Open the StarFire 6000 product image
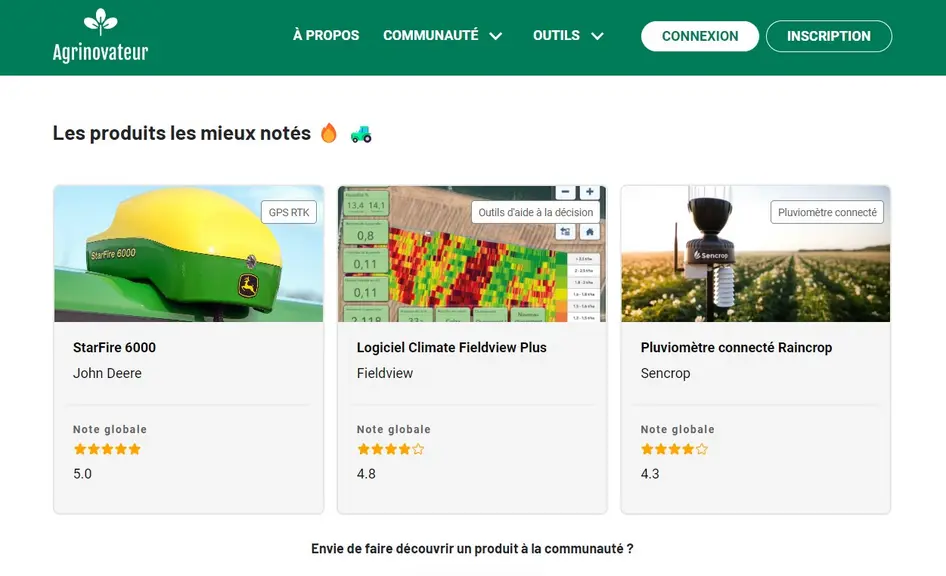The width and height of the screenshot is (946, 576). [x=189, y=253]
